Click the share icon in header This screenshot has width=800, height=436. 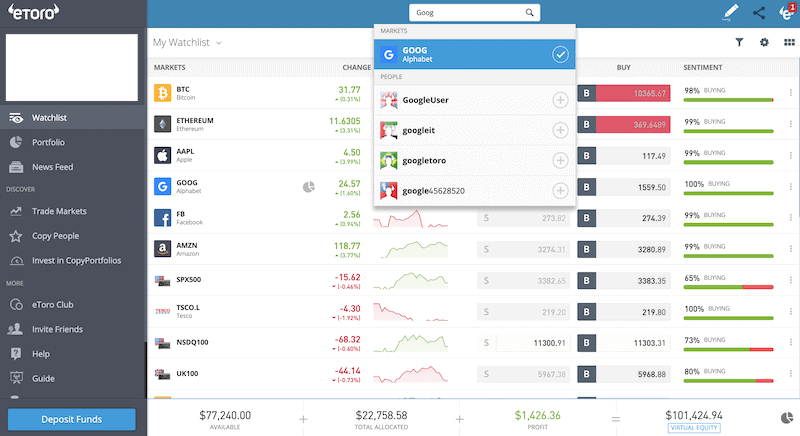[x=759, y=13]
